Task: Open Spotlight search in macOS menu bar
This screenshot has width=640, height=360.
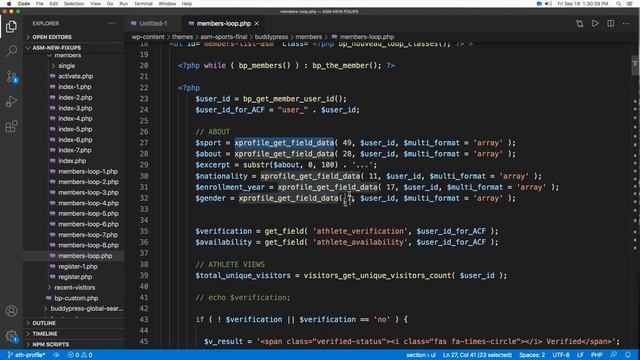Action: tap(619, 4)
